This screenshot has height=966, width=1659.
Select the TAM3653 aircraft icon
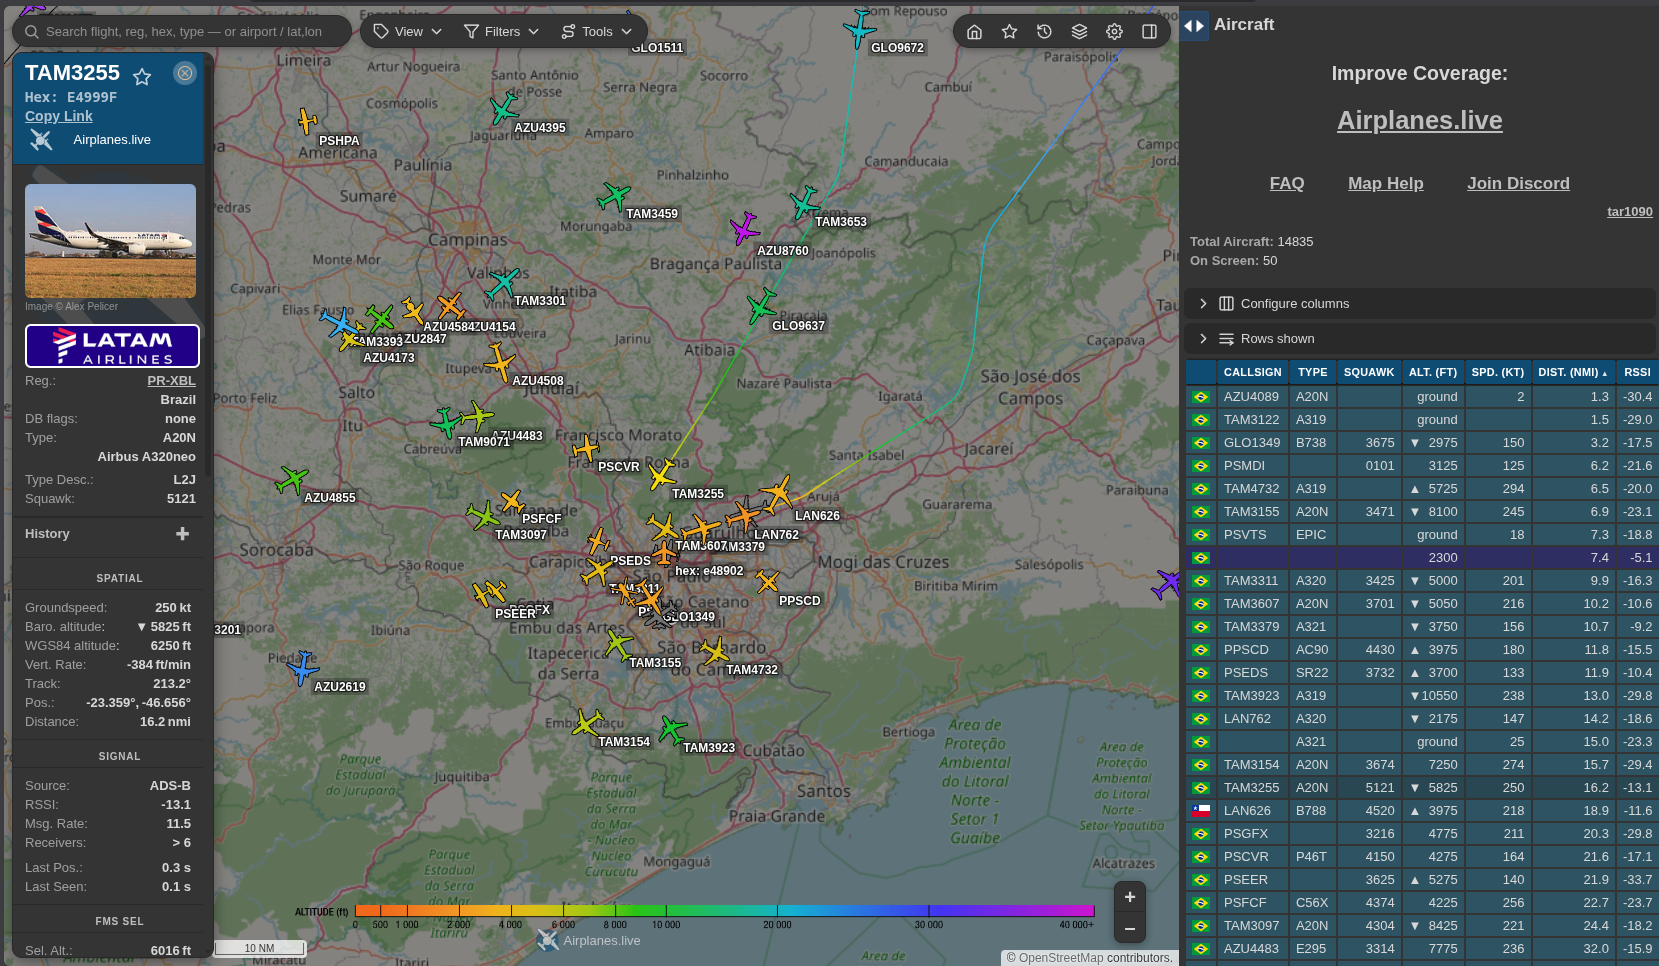(x=804, y=202)
